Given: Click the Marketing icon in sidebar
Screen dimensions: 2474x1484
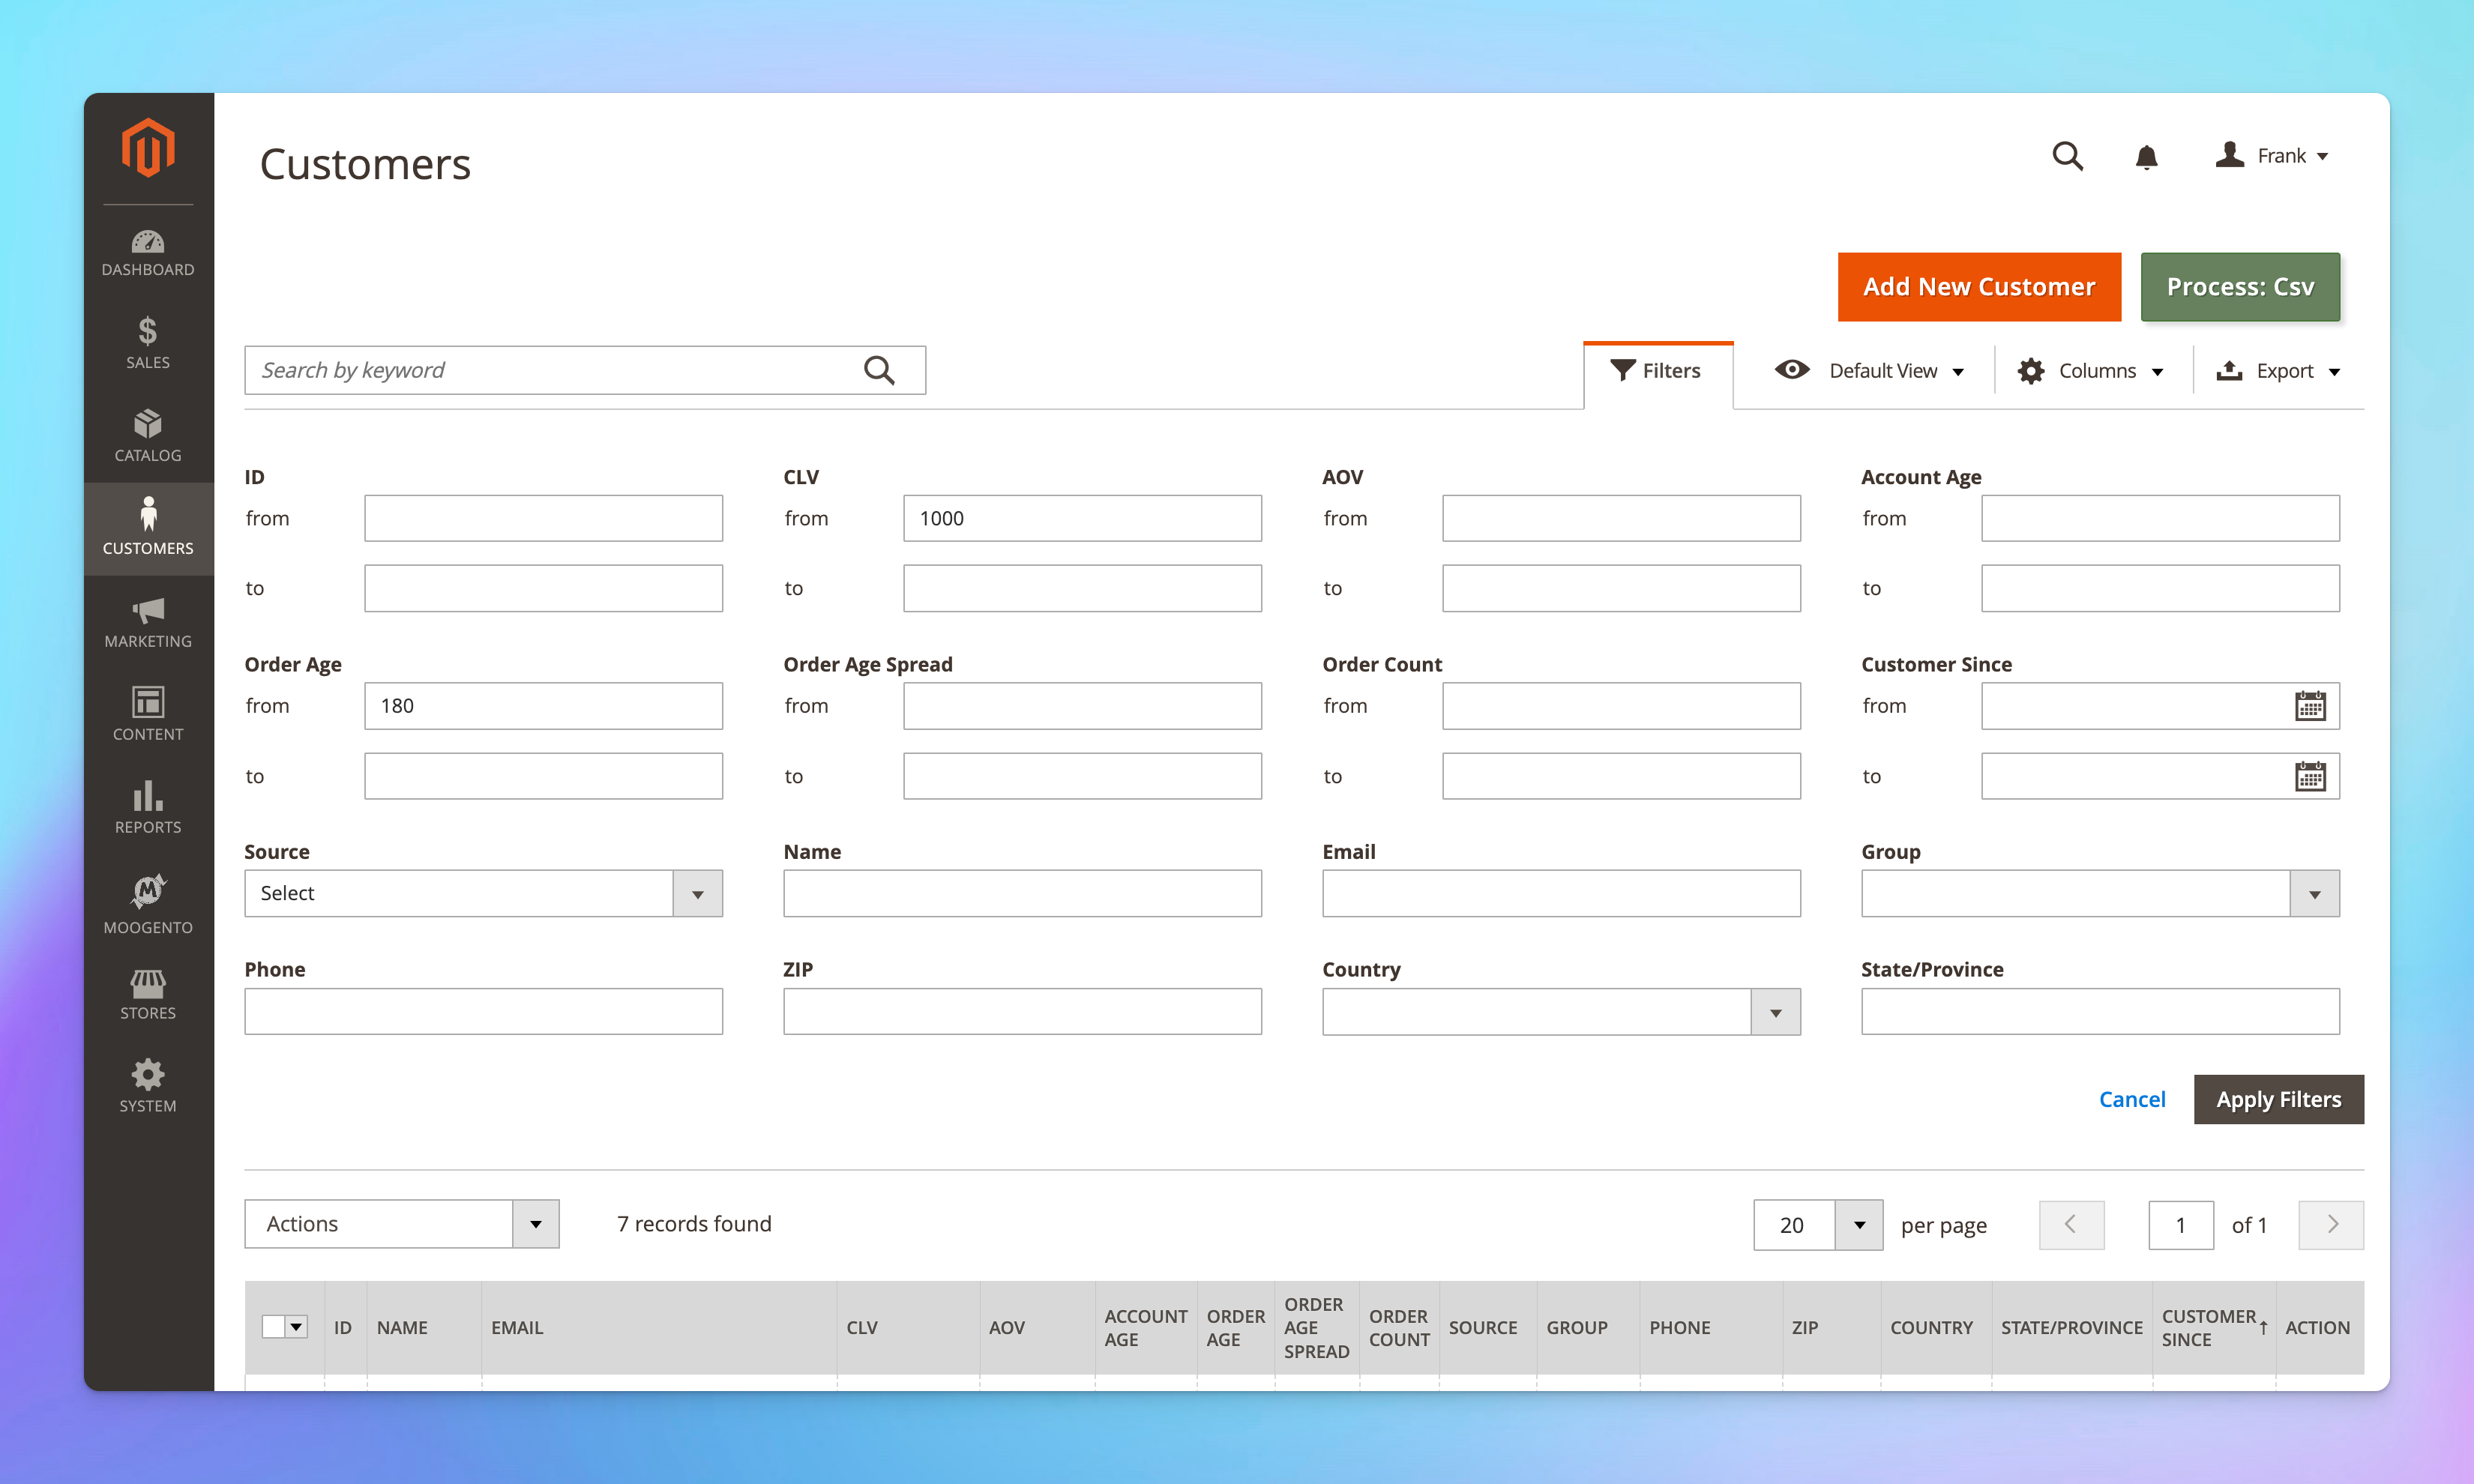Looking at the screenshot, I should tap(147, 620).
